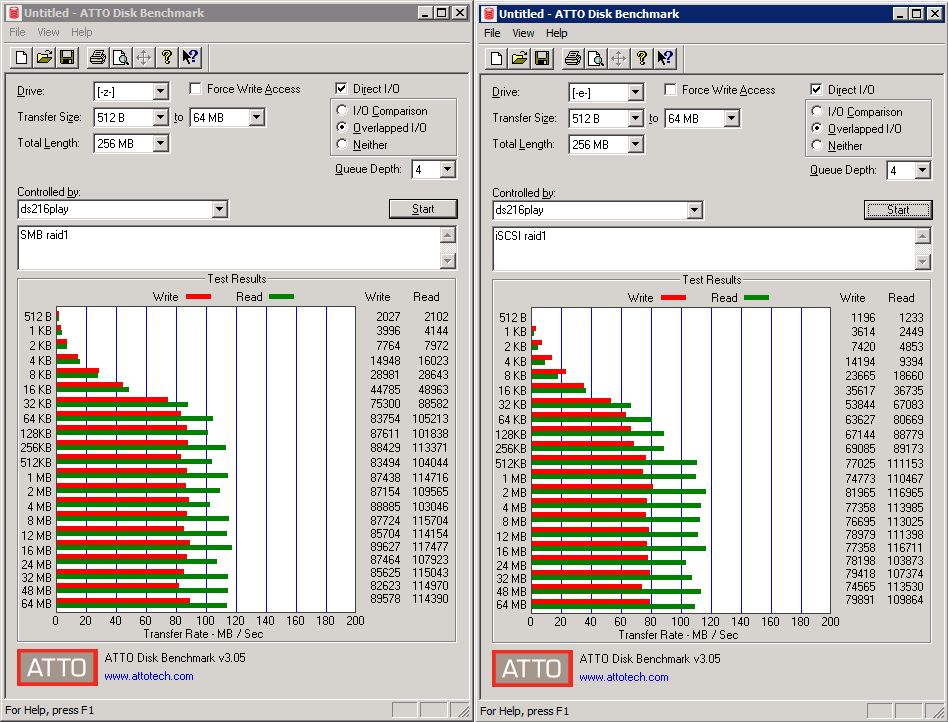
Task: Click the context help arrow icon in the right window
Action: click(665, 59)
